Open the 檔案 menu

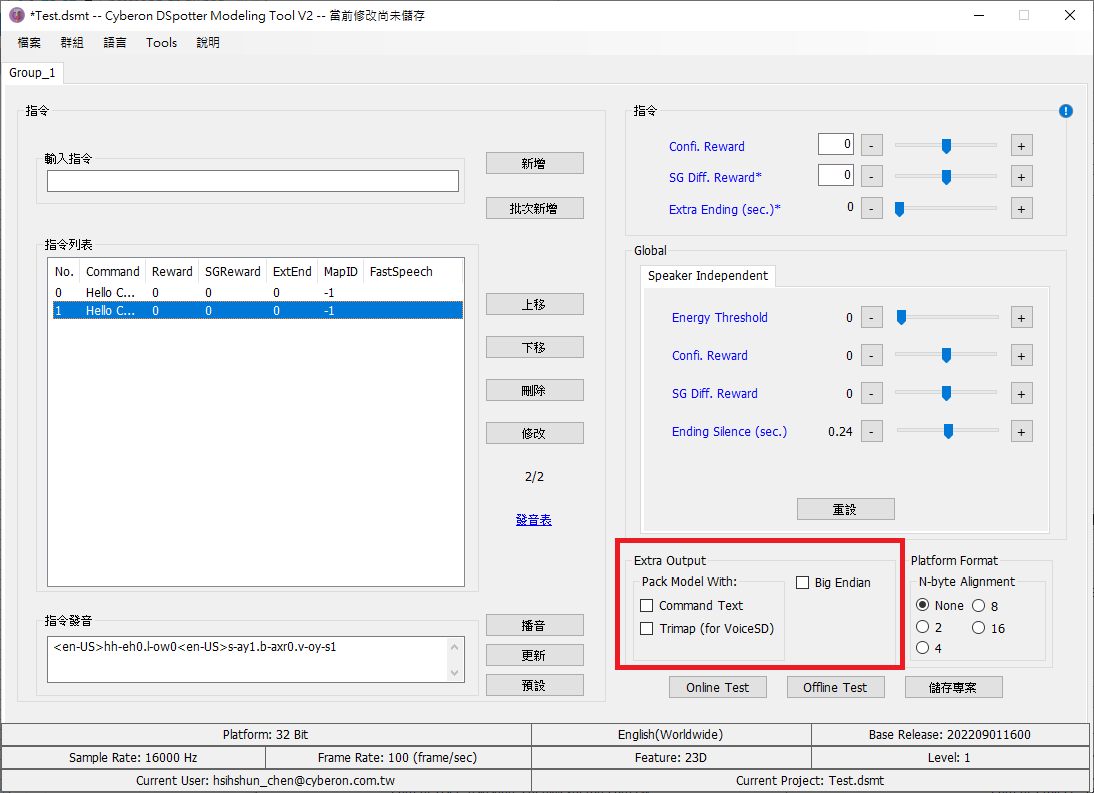29,43
